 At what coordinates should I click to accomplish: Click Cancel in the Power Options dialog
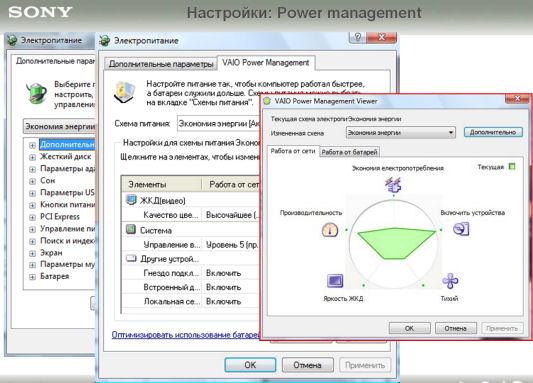307,365
